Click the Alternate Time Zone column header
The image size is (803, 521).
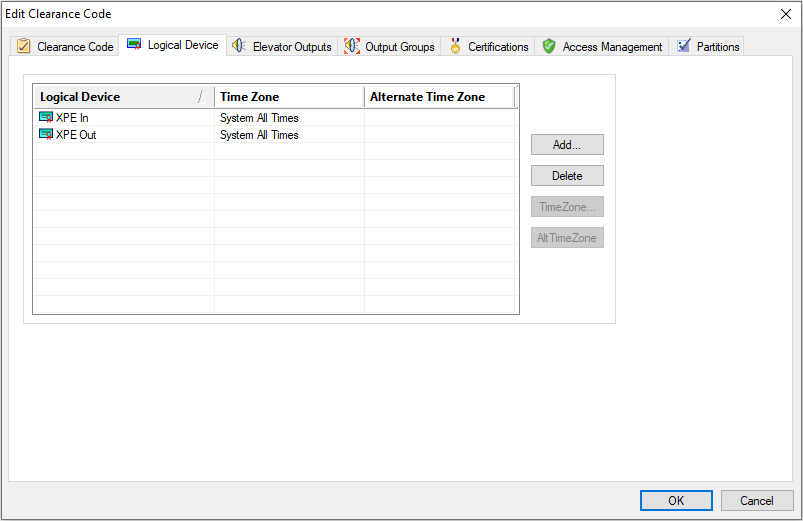pyautogui.click(x=438, y=97)
